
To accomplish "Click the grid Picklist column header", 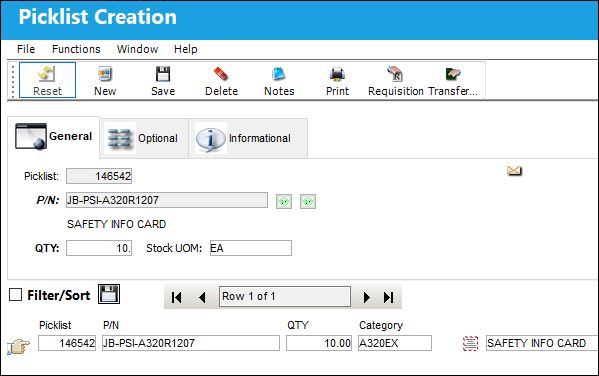I will pos(55,325).
